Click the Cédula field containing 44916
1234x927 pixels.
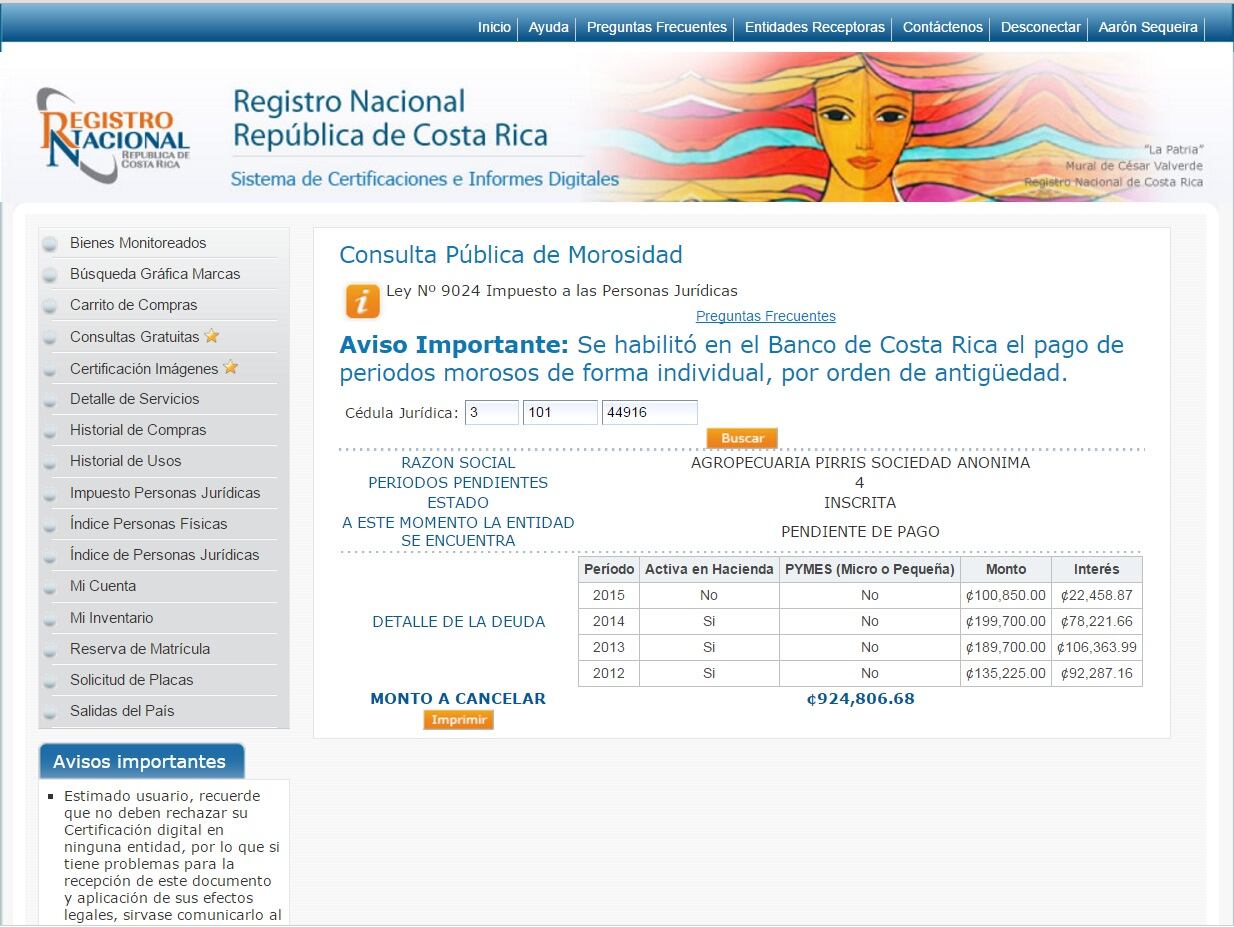point(649,412)
